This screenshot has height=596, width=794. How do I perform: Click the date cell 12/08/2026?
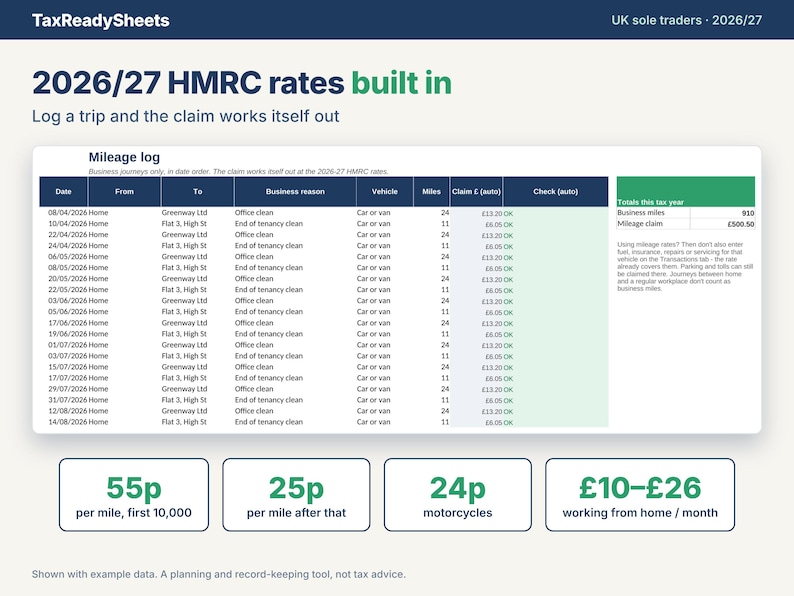click(67, 411)
